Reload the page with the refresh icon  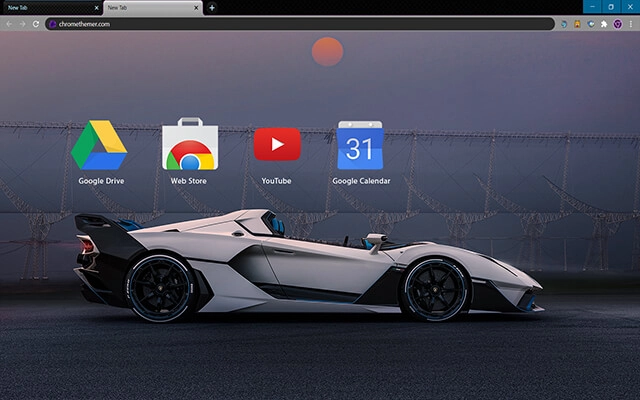coord(36,24)
